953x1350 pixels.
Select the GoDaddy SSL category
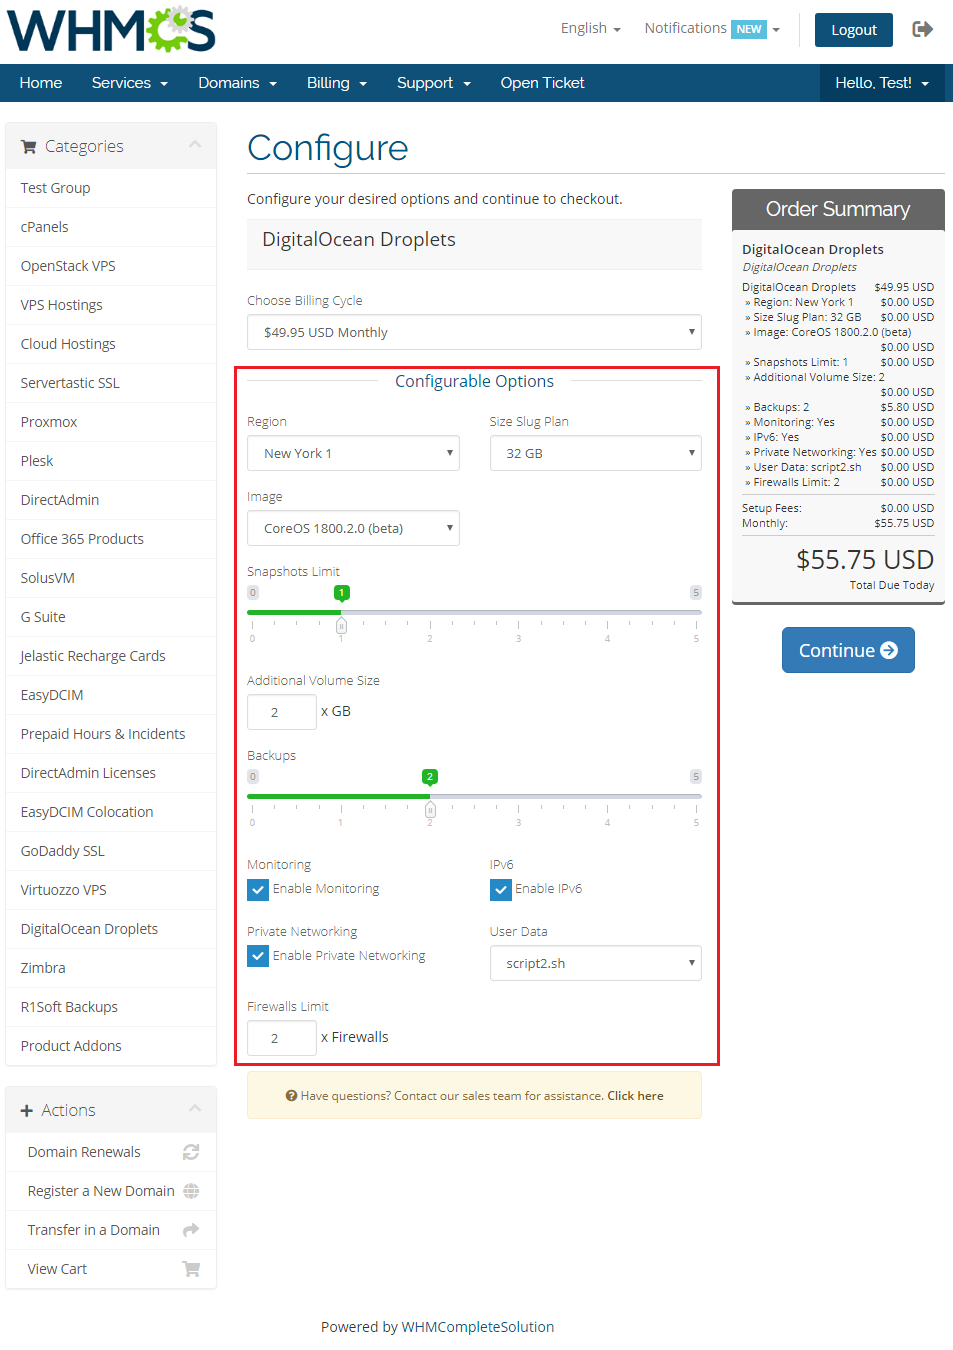(111, 851)
